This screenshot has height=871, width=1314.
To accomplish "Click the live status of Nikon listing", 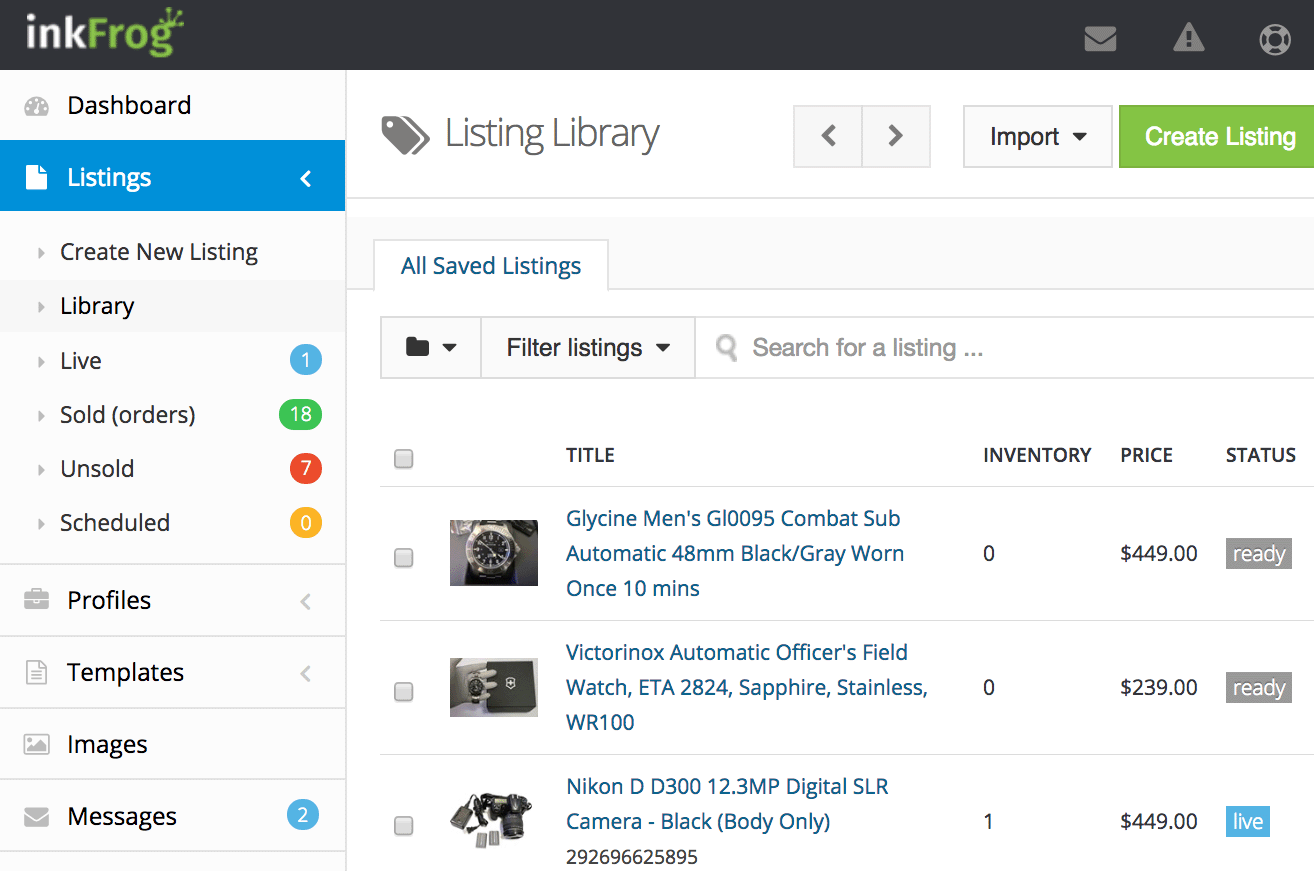I will (x=1248, y=822).
